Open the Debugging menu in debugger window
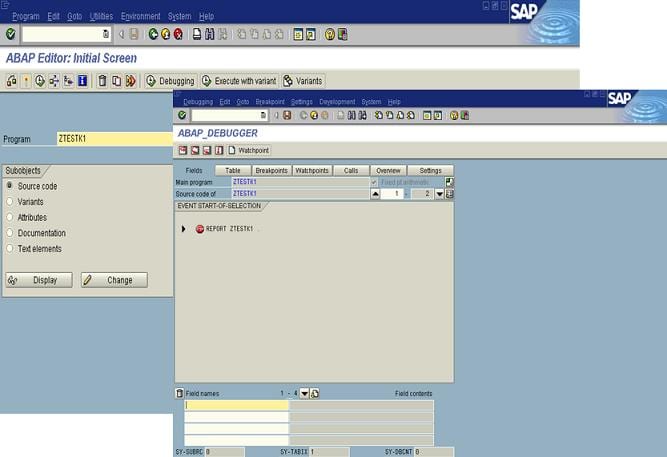The height and width of the screenshot is (457, 667). click(198, 102)
